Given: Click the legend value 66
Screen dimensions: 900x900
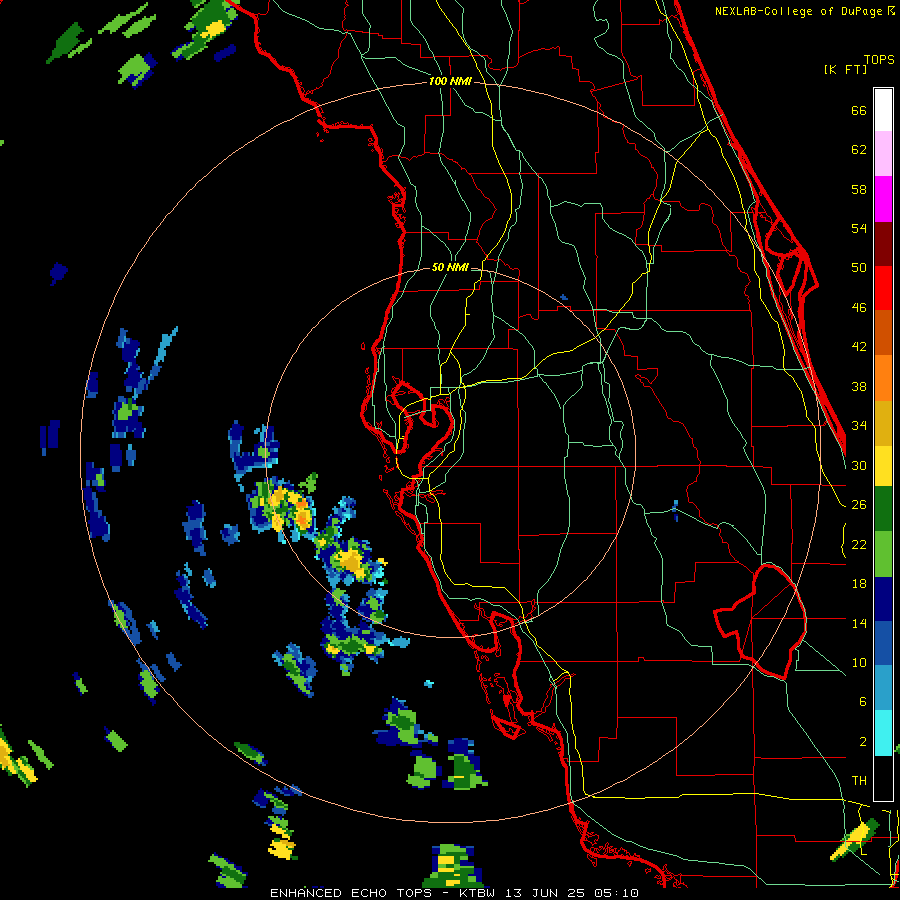Looking at the screenshot, I should tap(859, 111).
